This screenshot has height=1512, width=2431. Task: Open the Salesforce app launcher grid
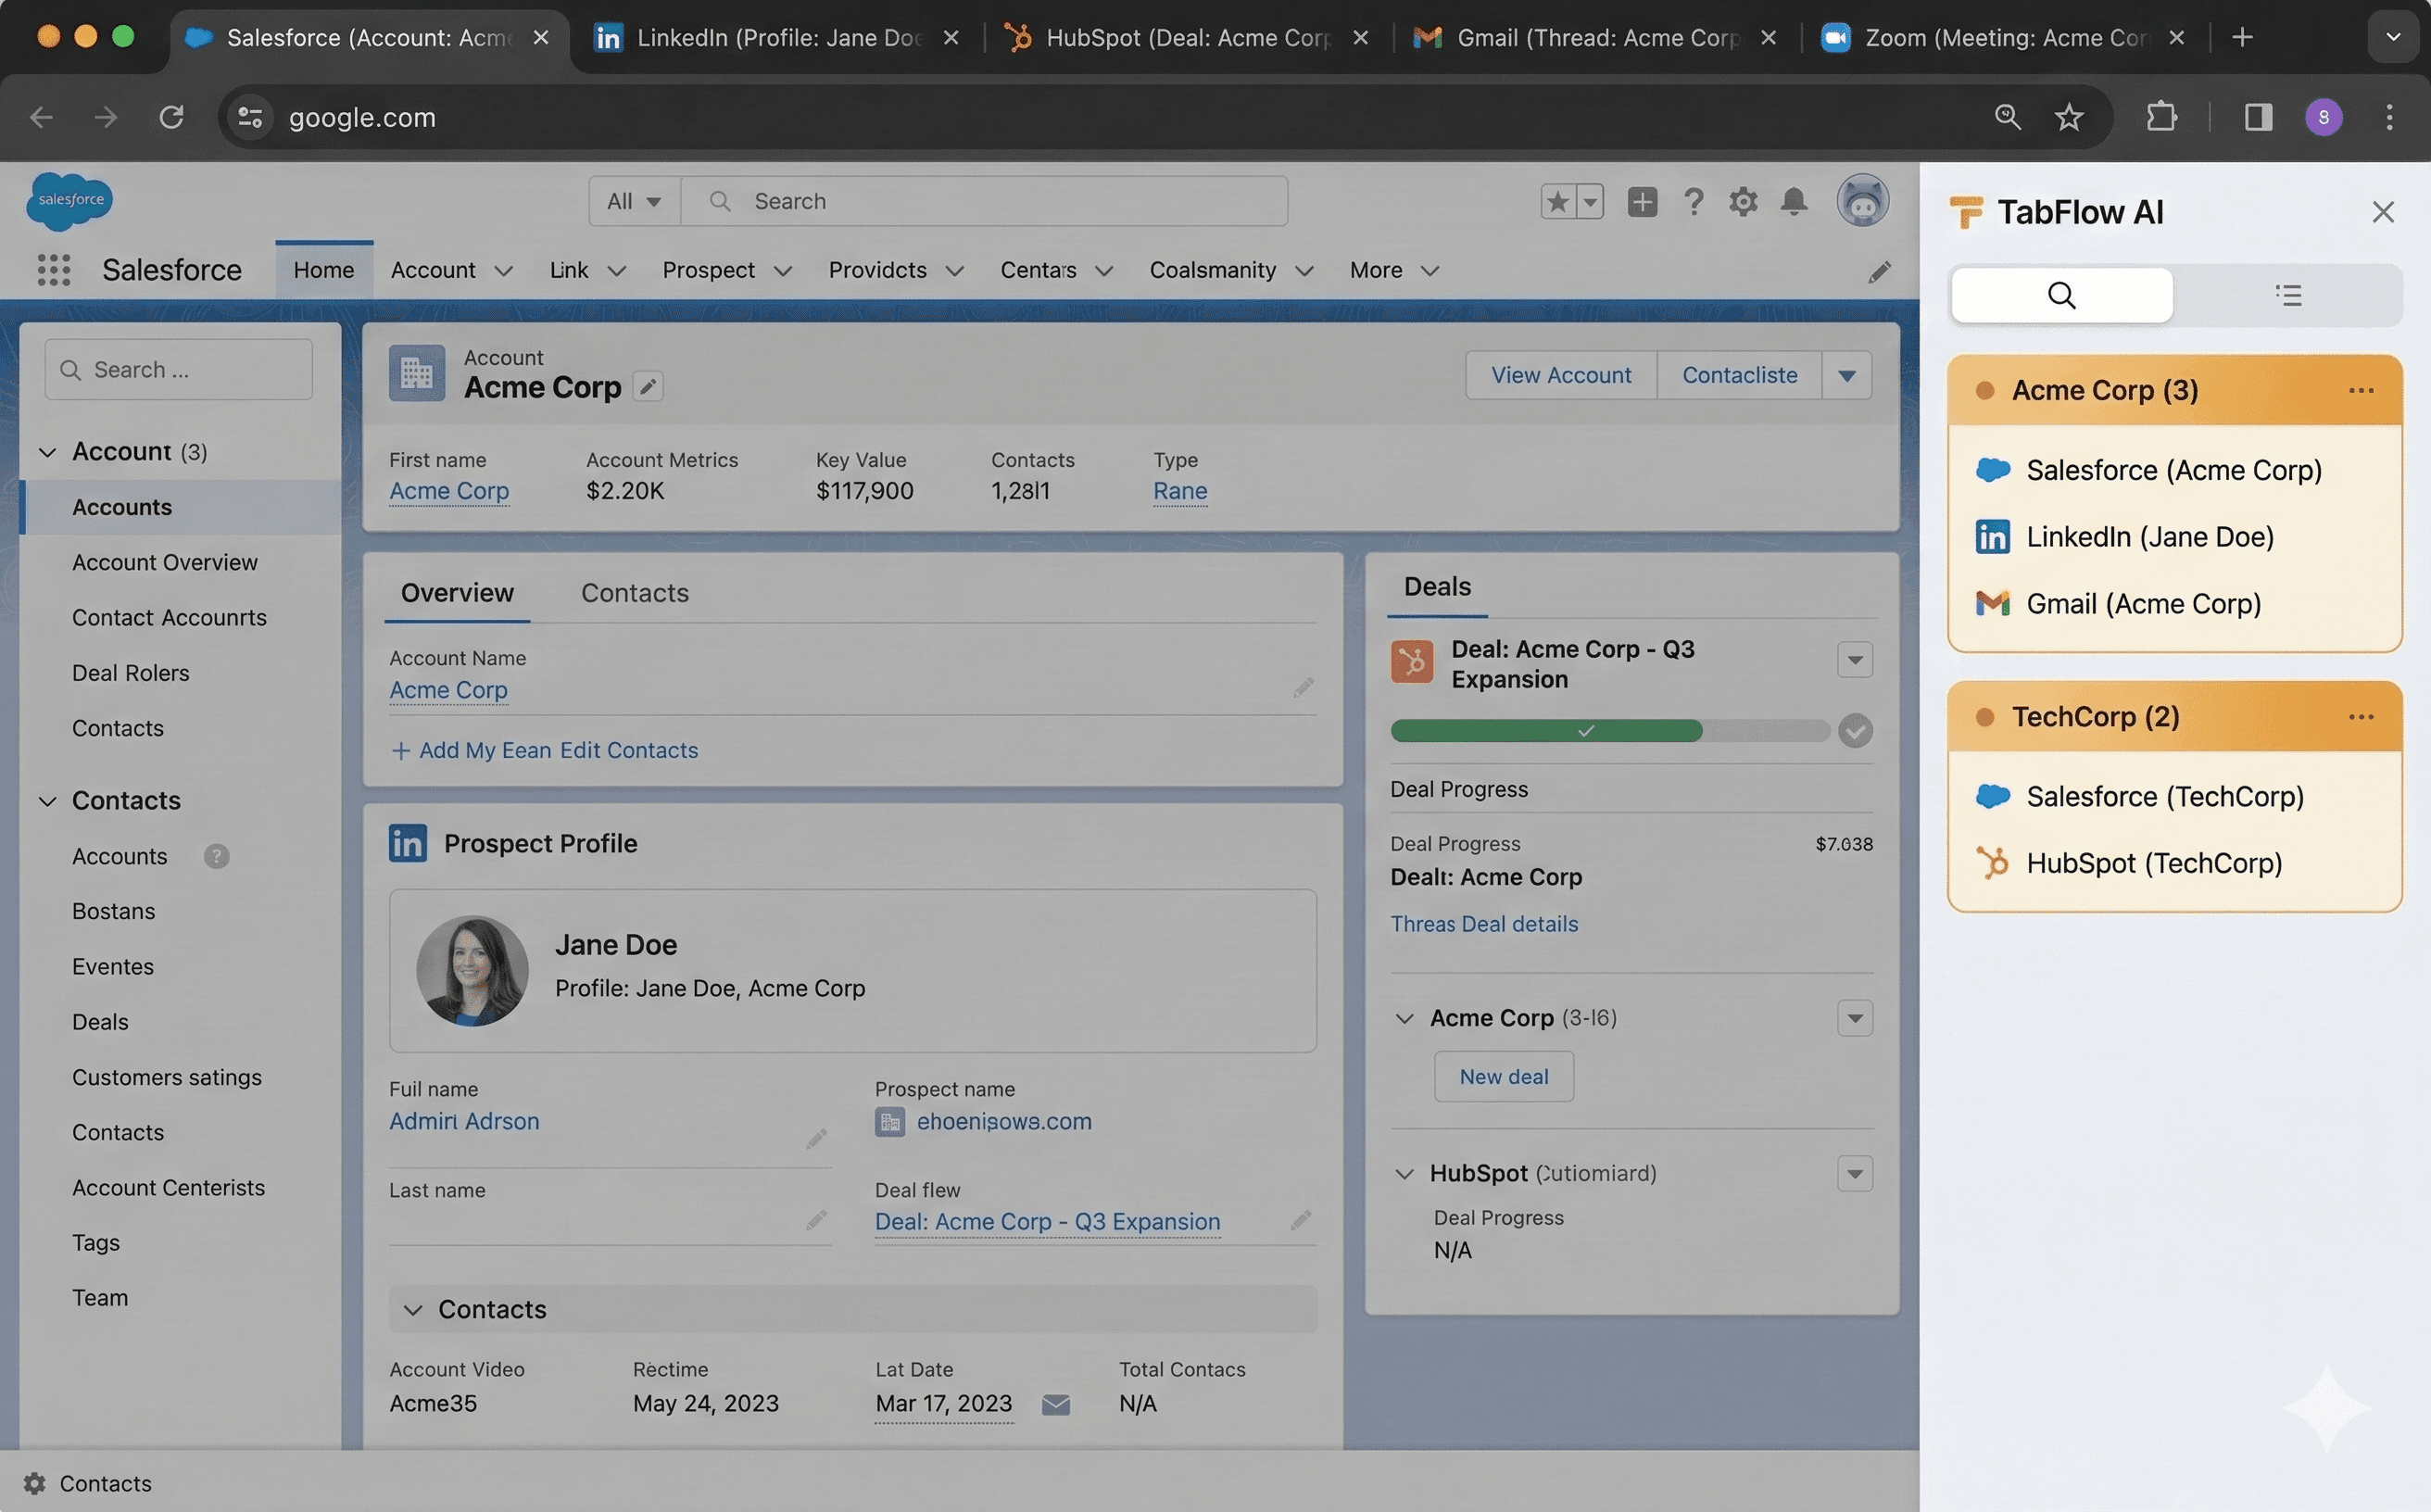coord(53,270)
